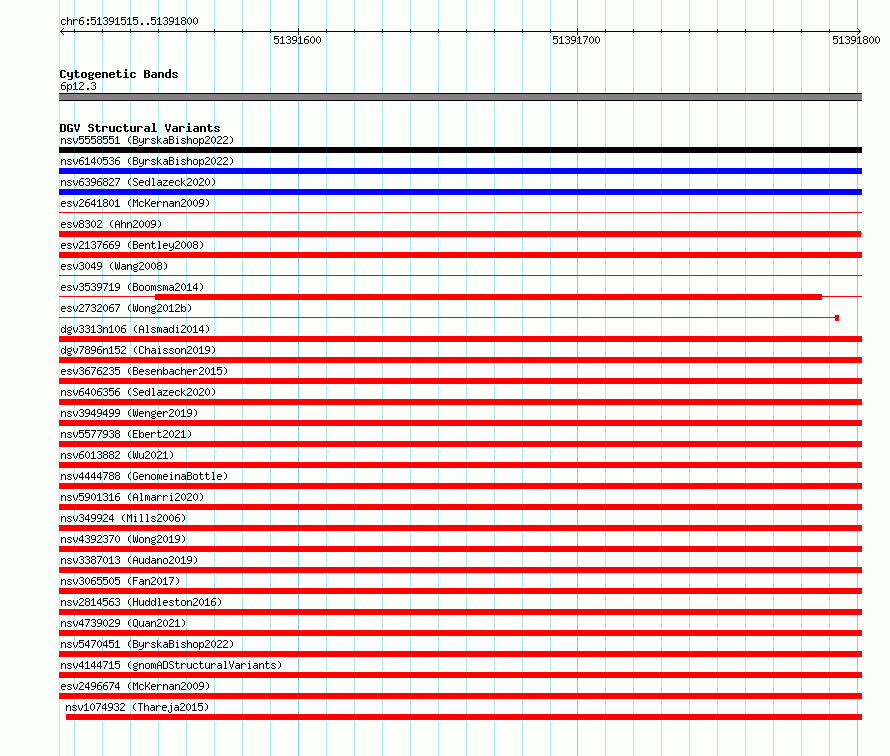Open variant esv2641801 (McKernan2009)

click(135, 203)
